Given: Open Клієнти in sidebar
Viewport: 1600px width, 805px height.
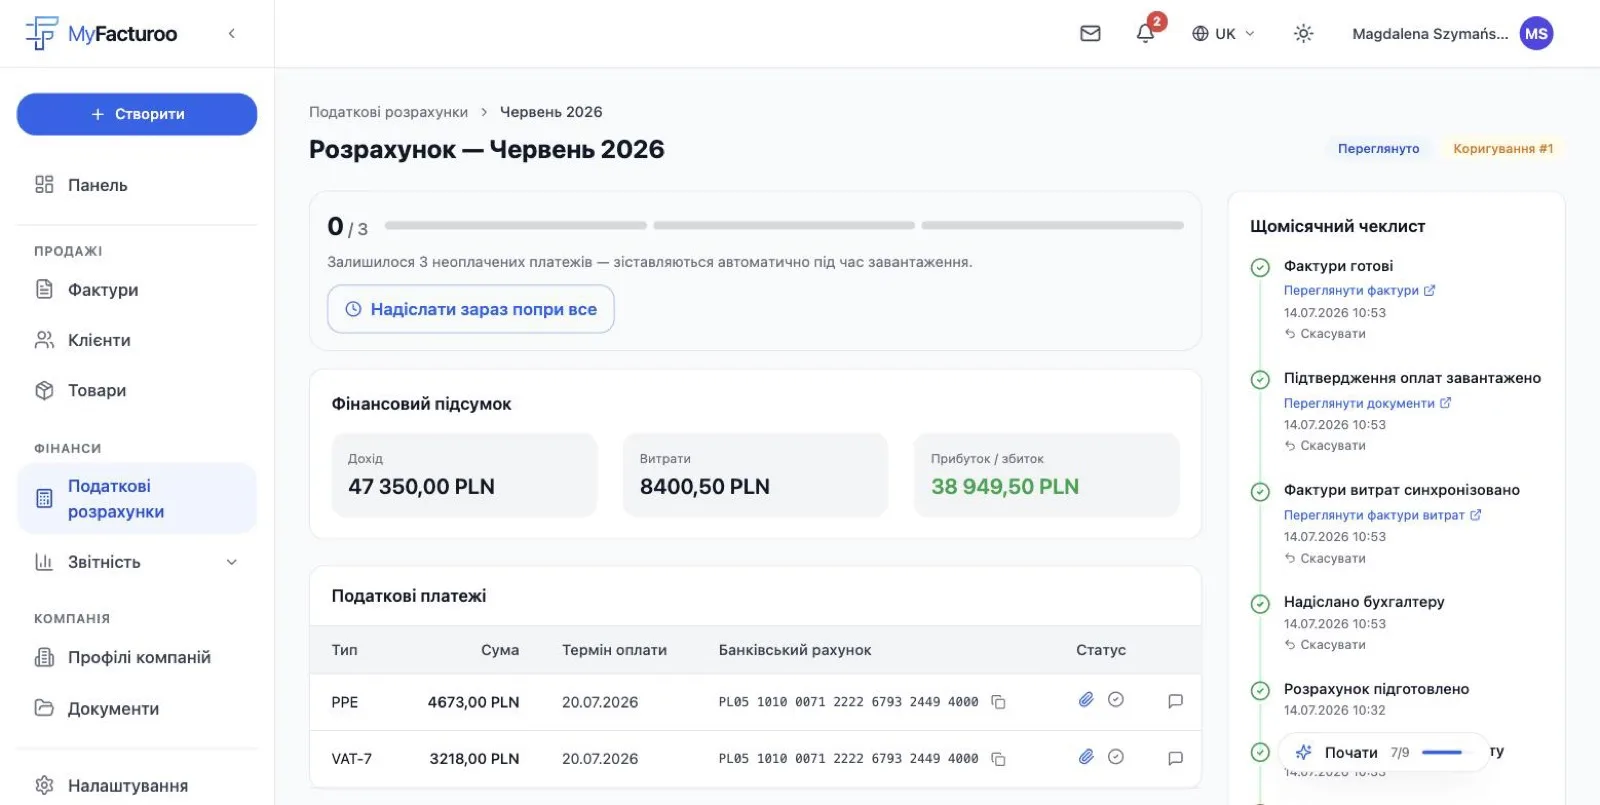Looking at the screenshot, I should (137, 340).
